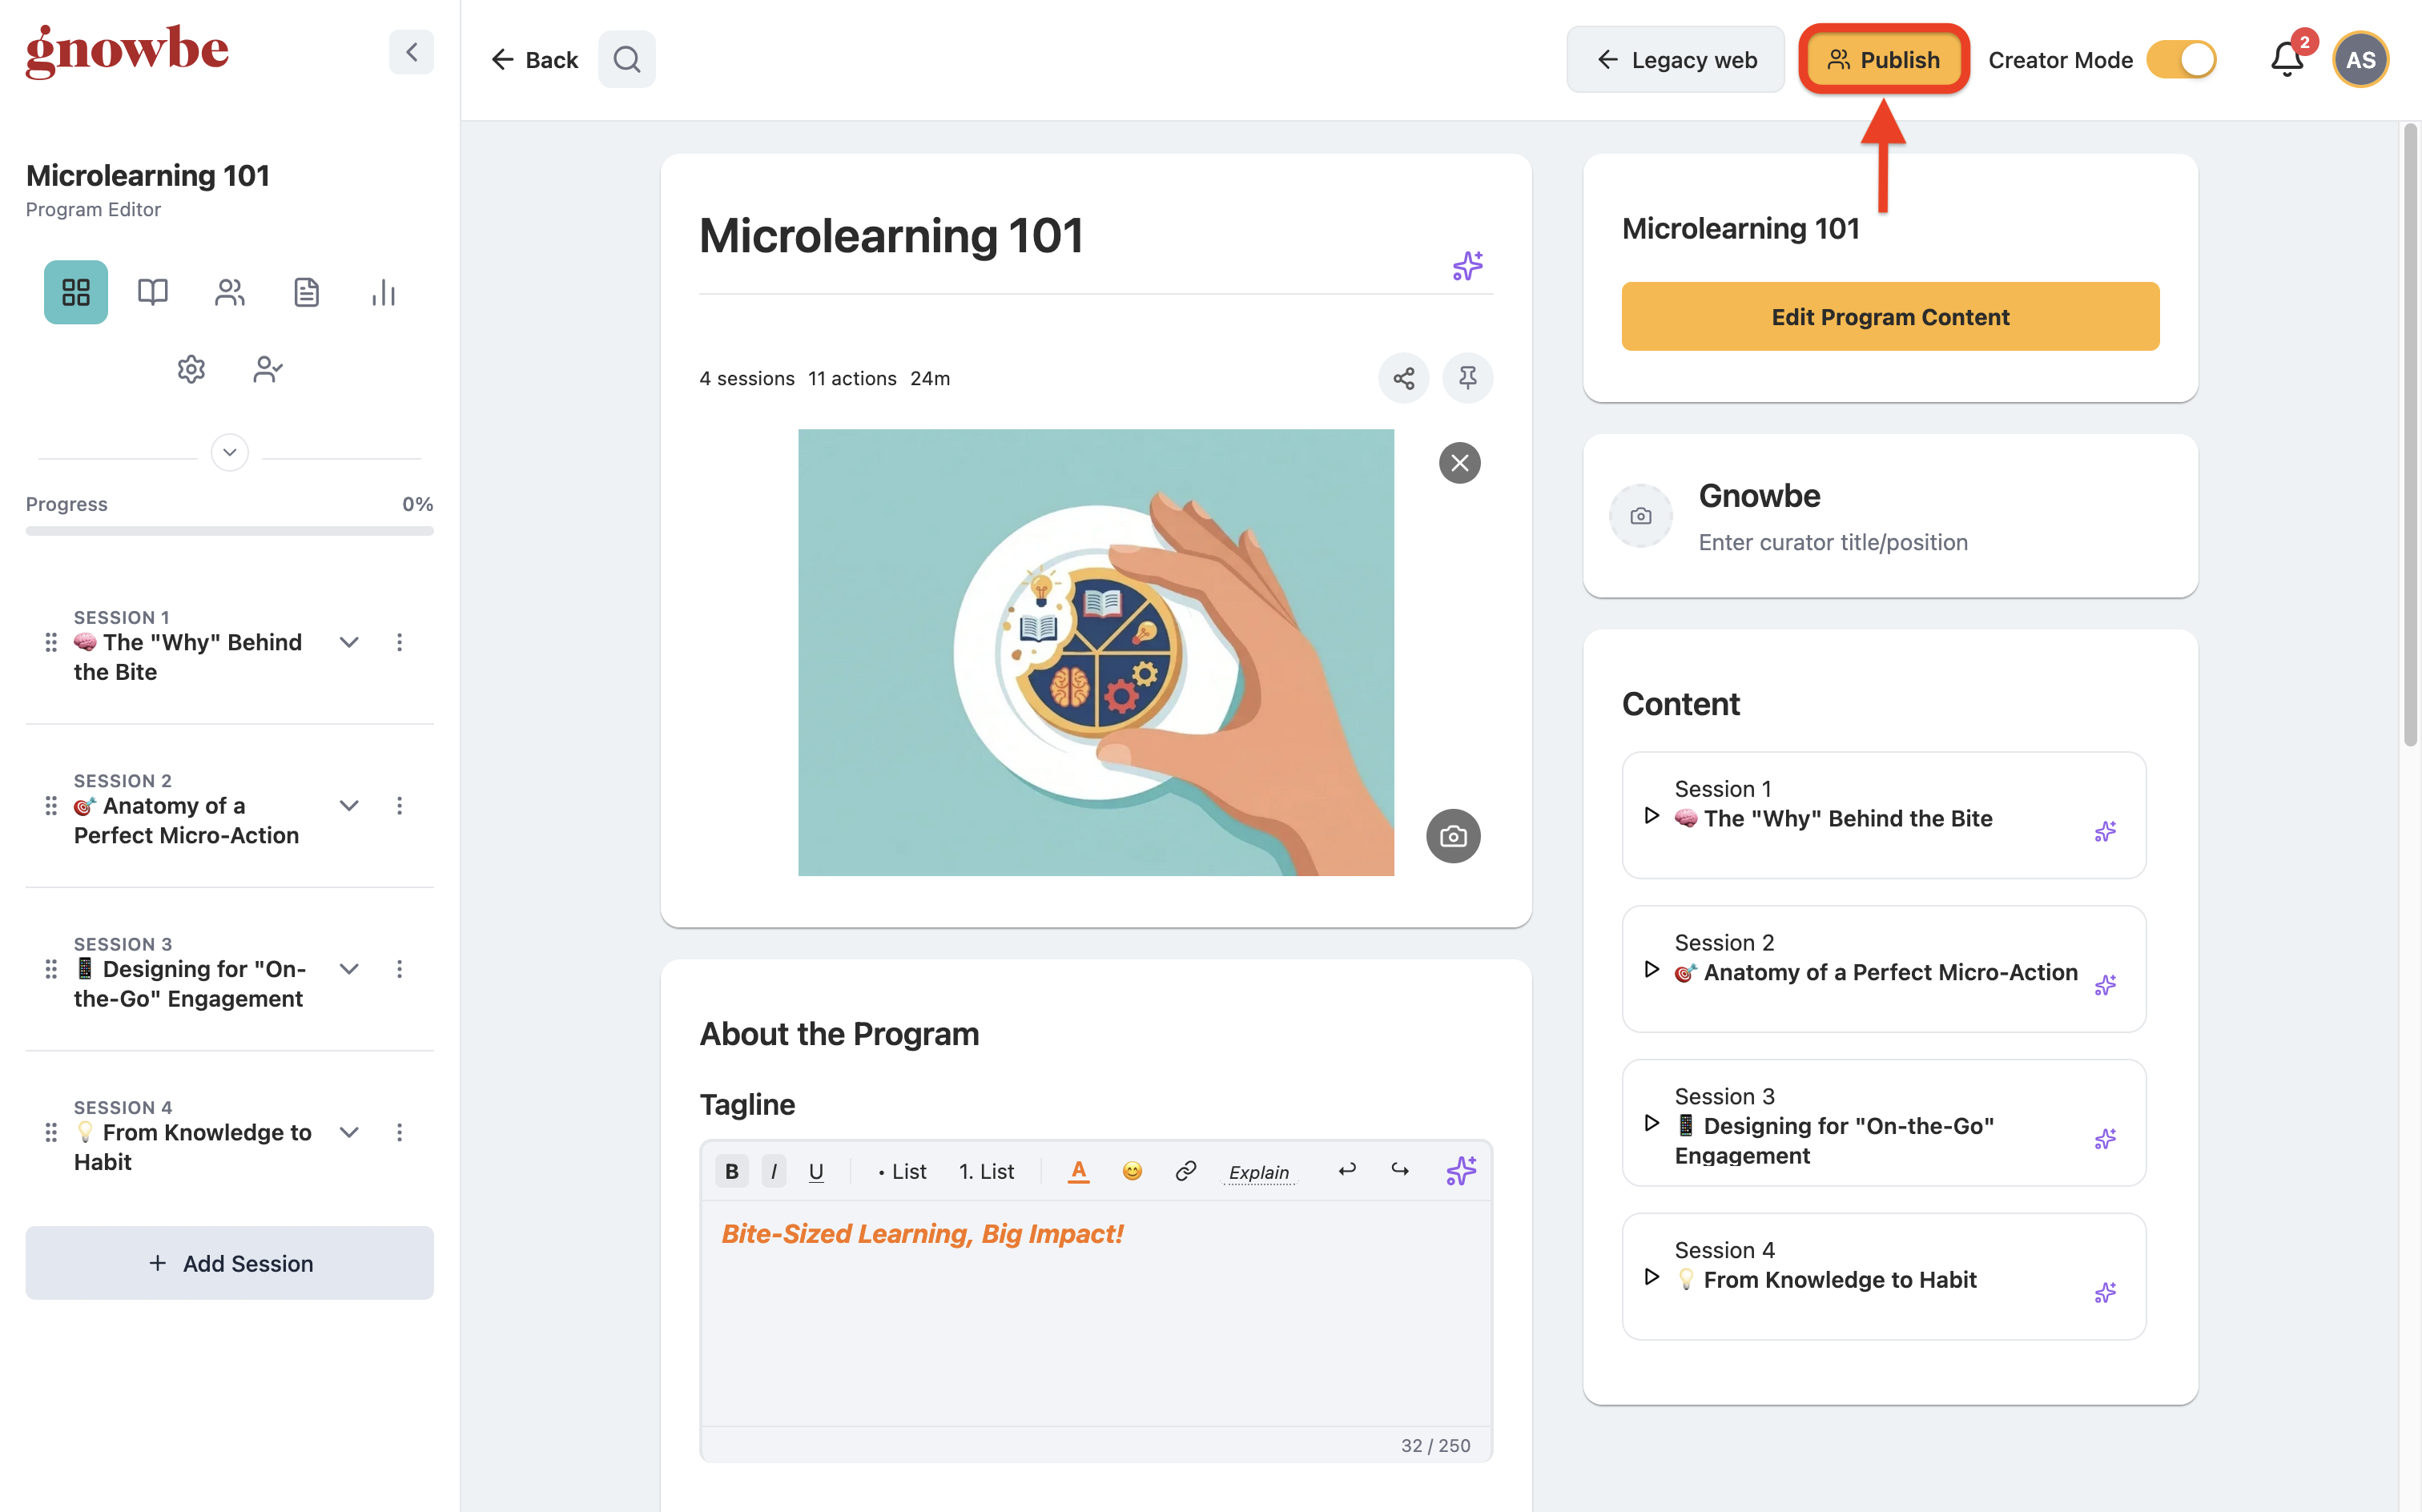Toggle Creator Mode switch off
Screen dimensions: 2422x1512
point(2181,60)
